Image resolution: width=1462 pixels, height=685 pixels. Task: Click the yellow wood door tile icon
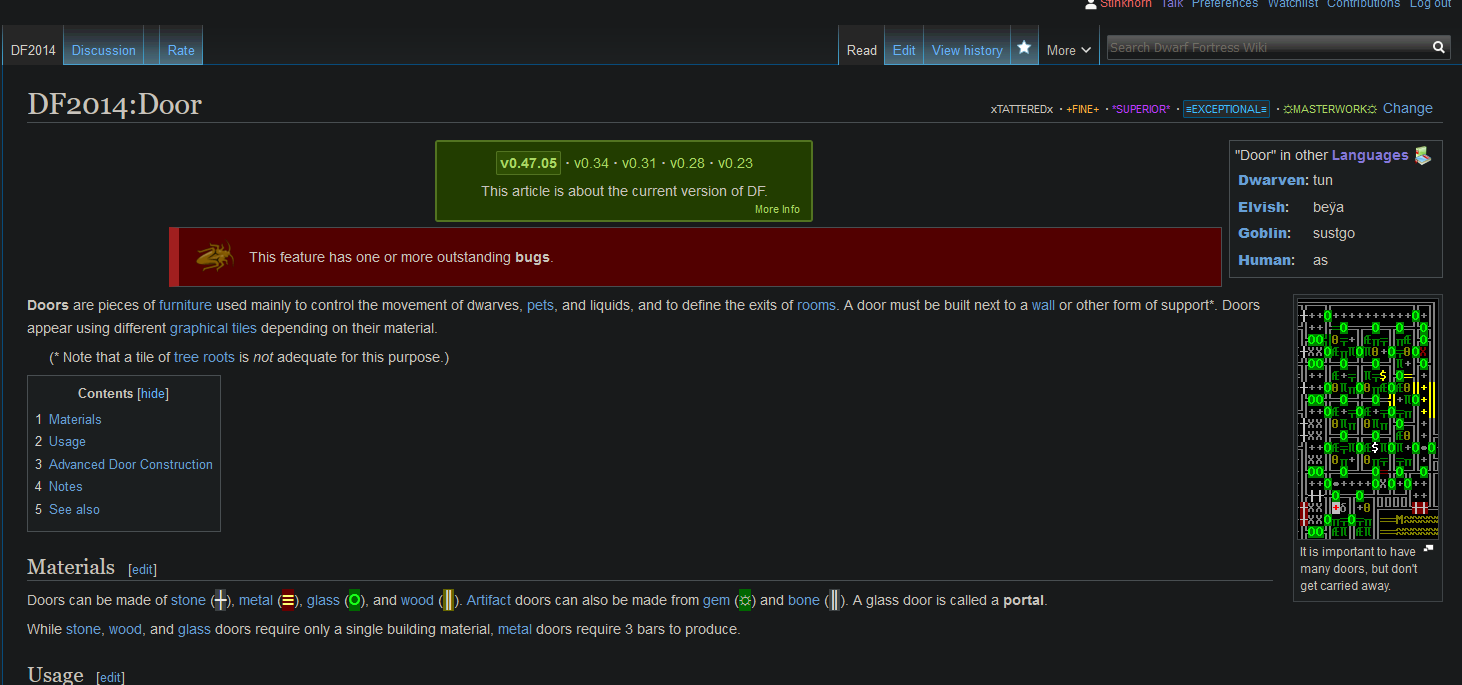(x=448, y=600)
